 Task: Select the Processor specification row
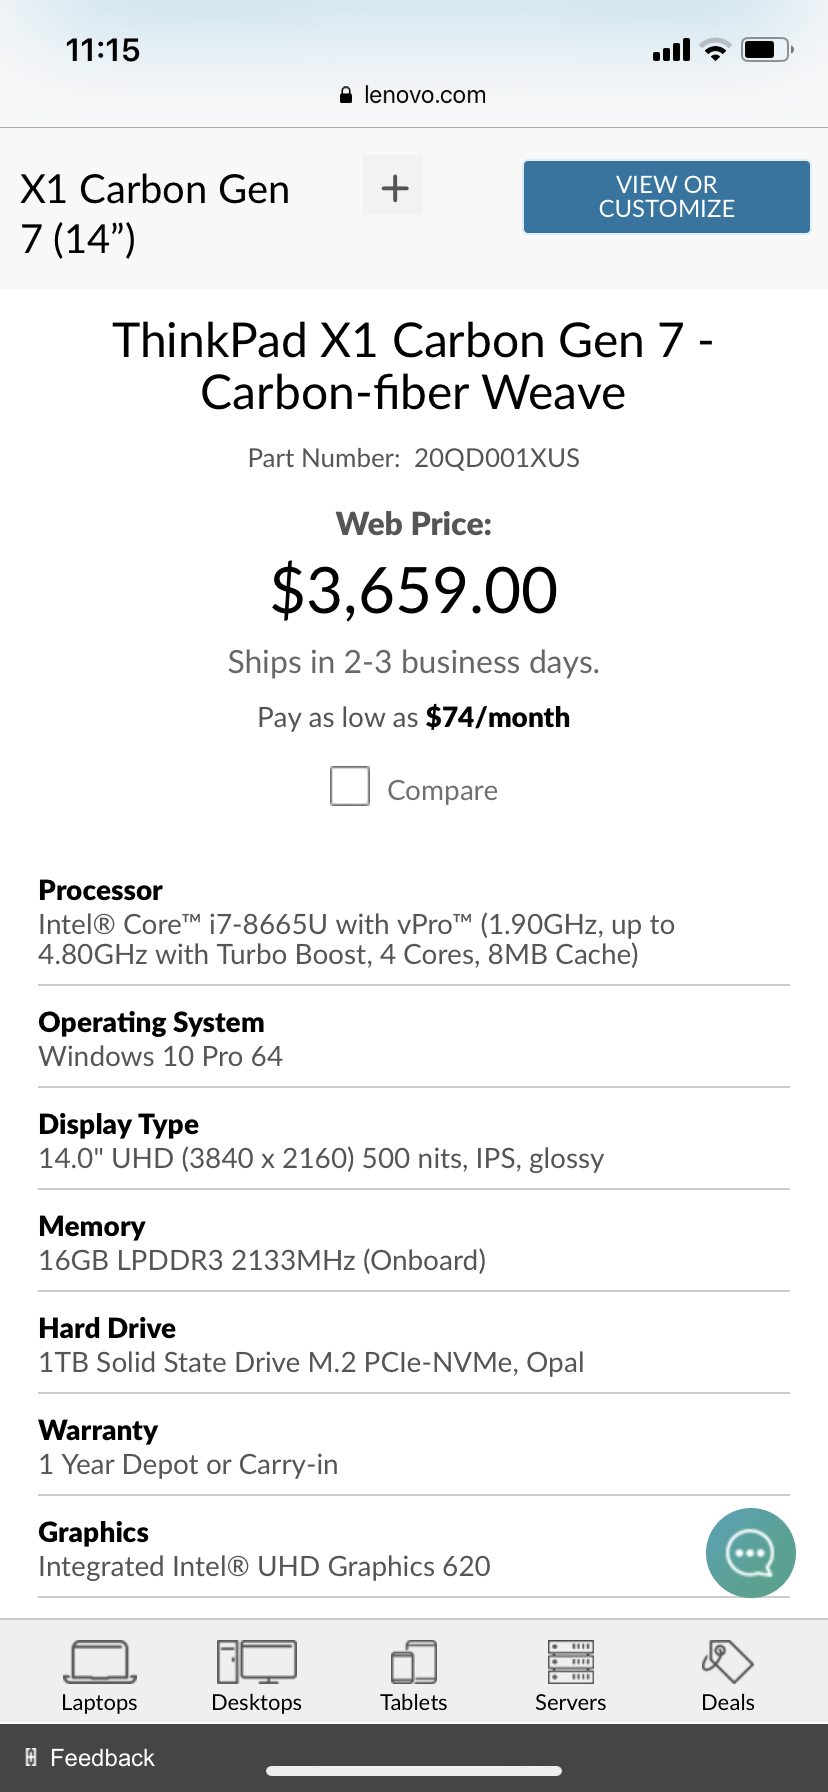click(414, 922)
